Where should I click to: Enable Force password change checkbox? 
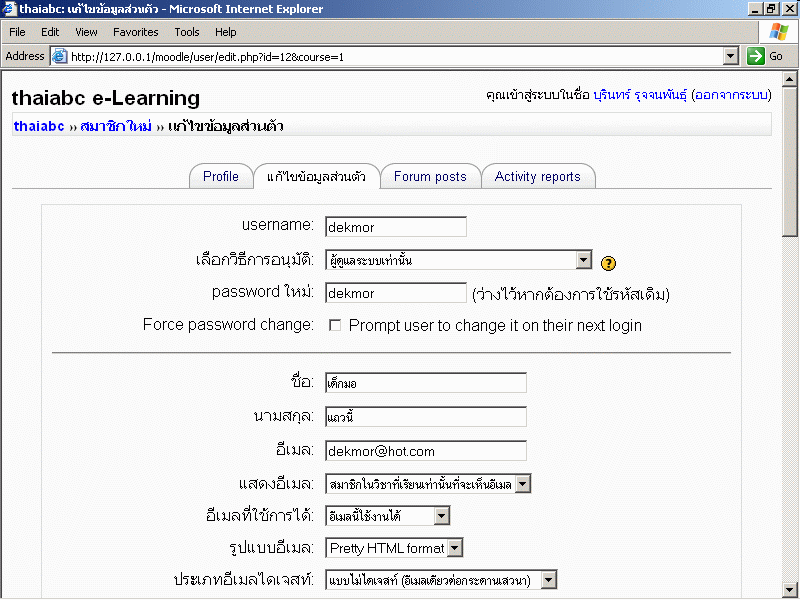click(x=335, y=325)
